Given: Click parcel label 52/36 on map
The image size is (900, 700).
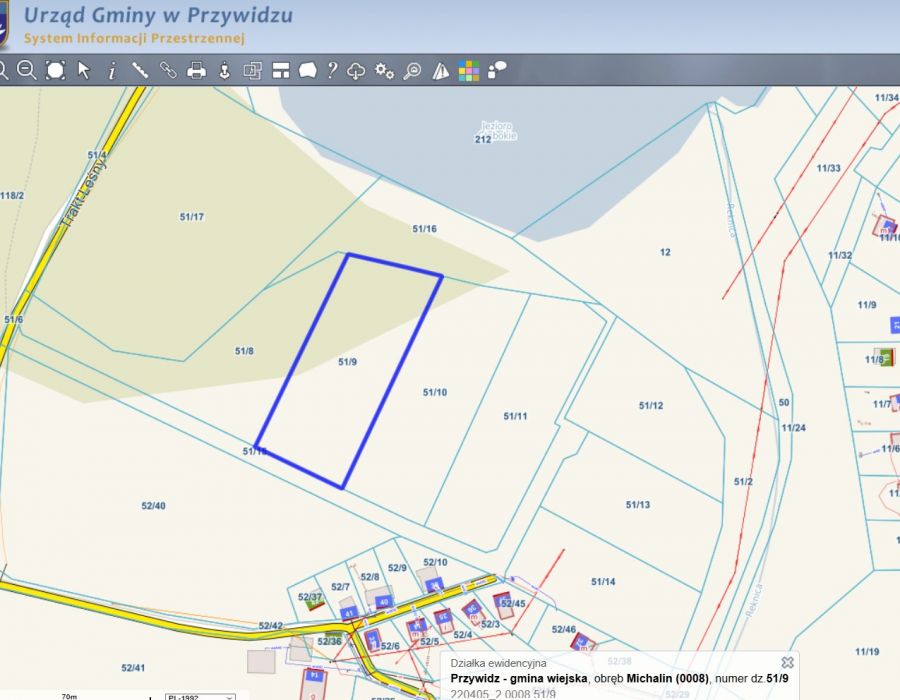Looking at the screenshot, I should (329, 641).
